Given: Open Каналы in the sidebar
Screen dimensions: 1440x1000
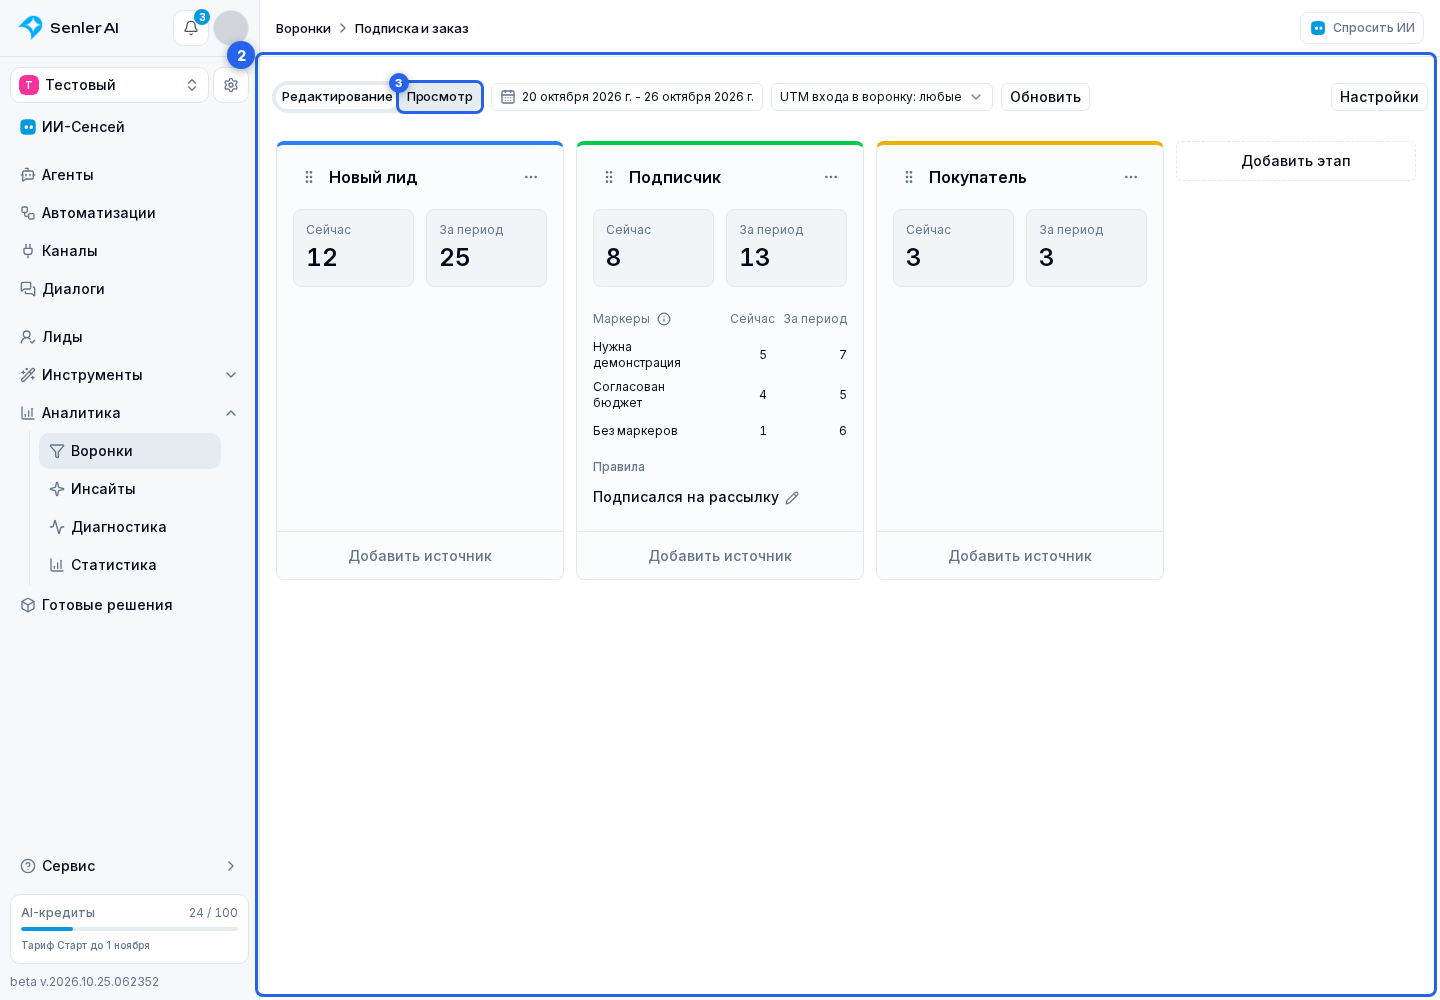Looking at the screenshot, I should tap(129, 251).
